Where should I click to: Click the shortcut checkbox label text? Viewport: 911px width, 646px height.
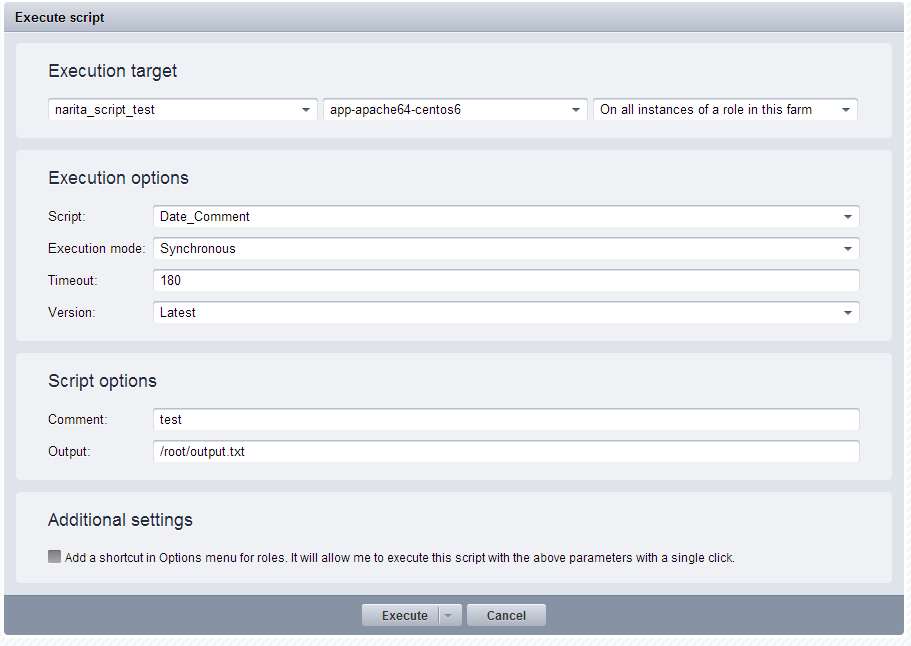click(400, 558)
